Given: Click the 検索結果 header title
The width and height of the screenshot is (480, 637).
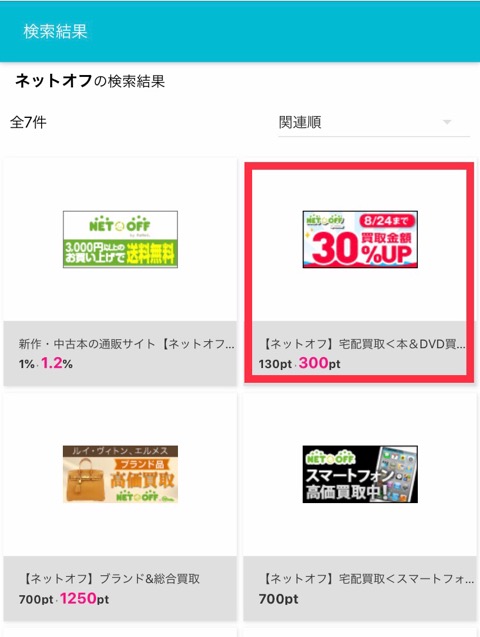Looking at the screenshot, I should click(x=55, y=32).
